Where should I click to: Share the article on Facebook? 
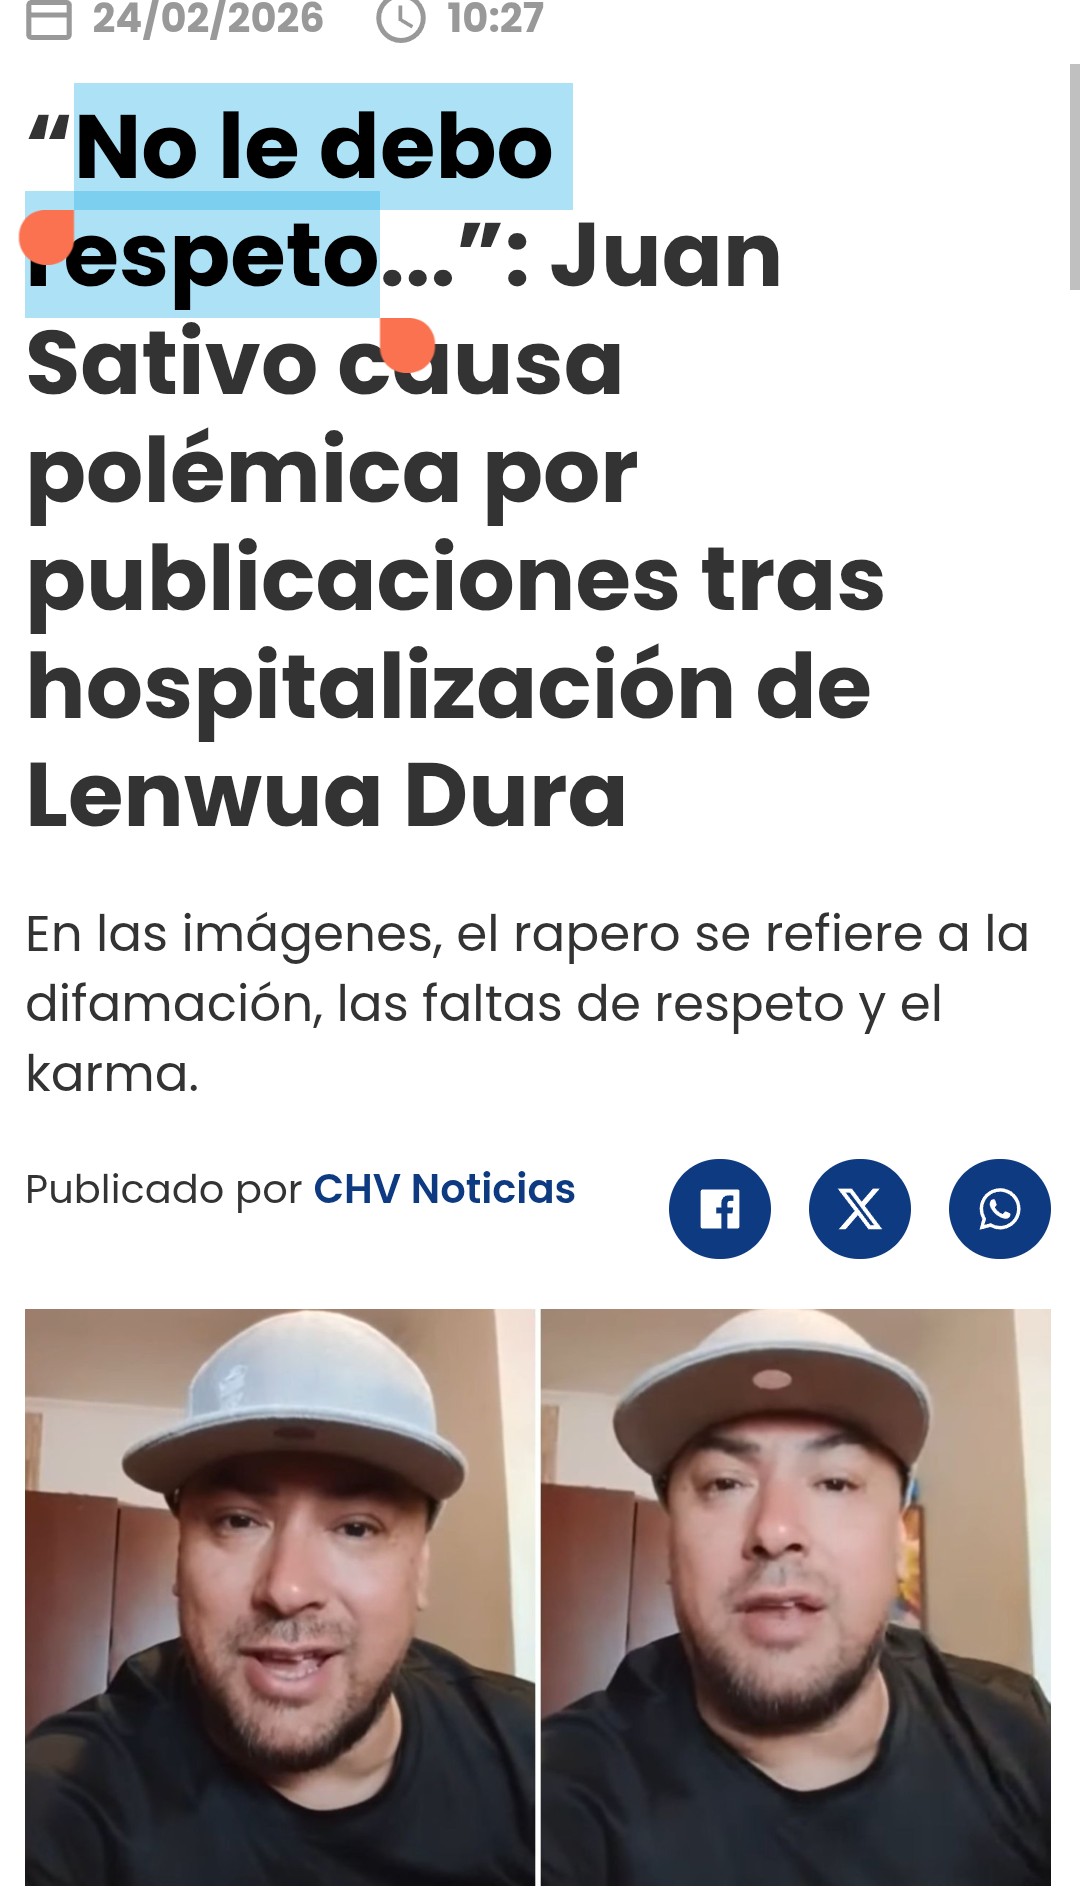720,1209
